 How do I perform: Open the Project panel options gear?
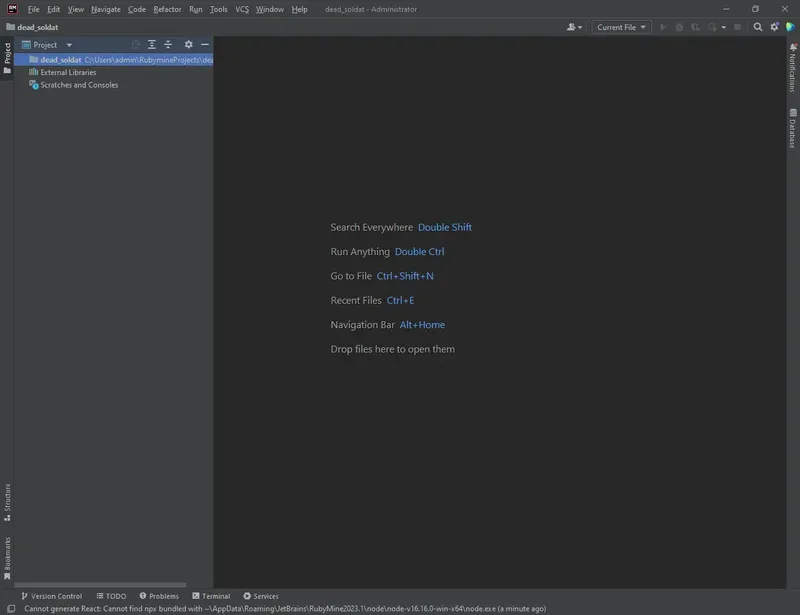coord(188,44)
